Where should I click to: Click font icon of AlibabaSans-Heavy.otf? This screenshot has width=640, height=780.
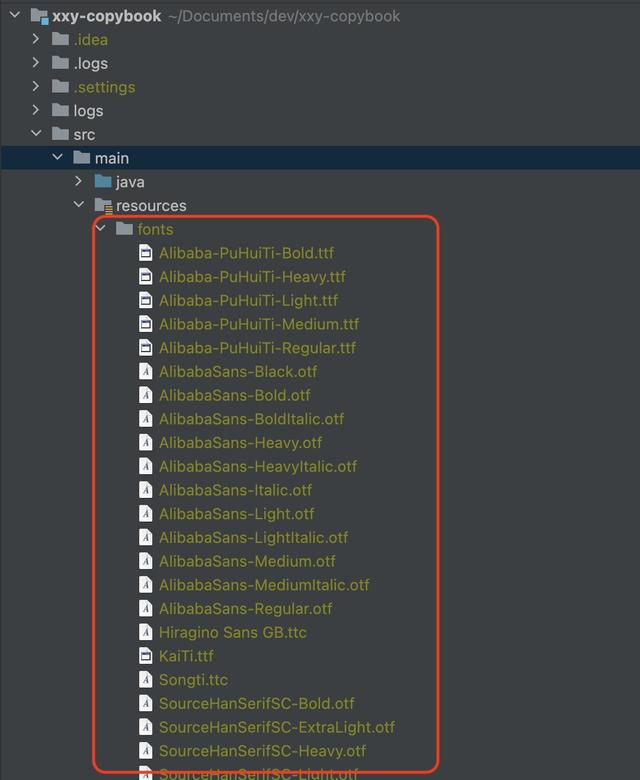coord(146,443)
